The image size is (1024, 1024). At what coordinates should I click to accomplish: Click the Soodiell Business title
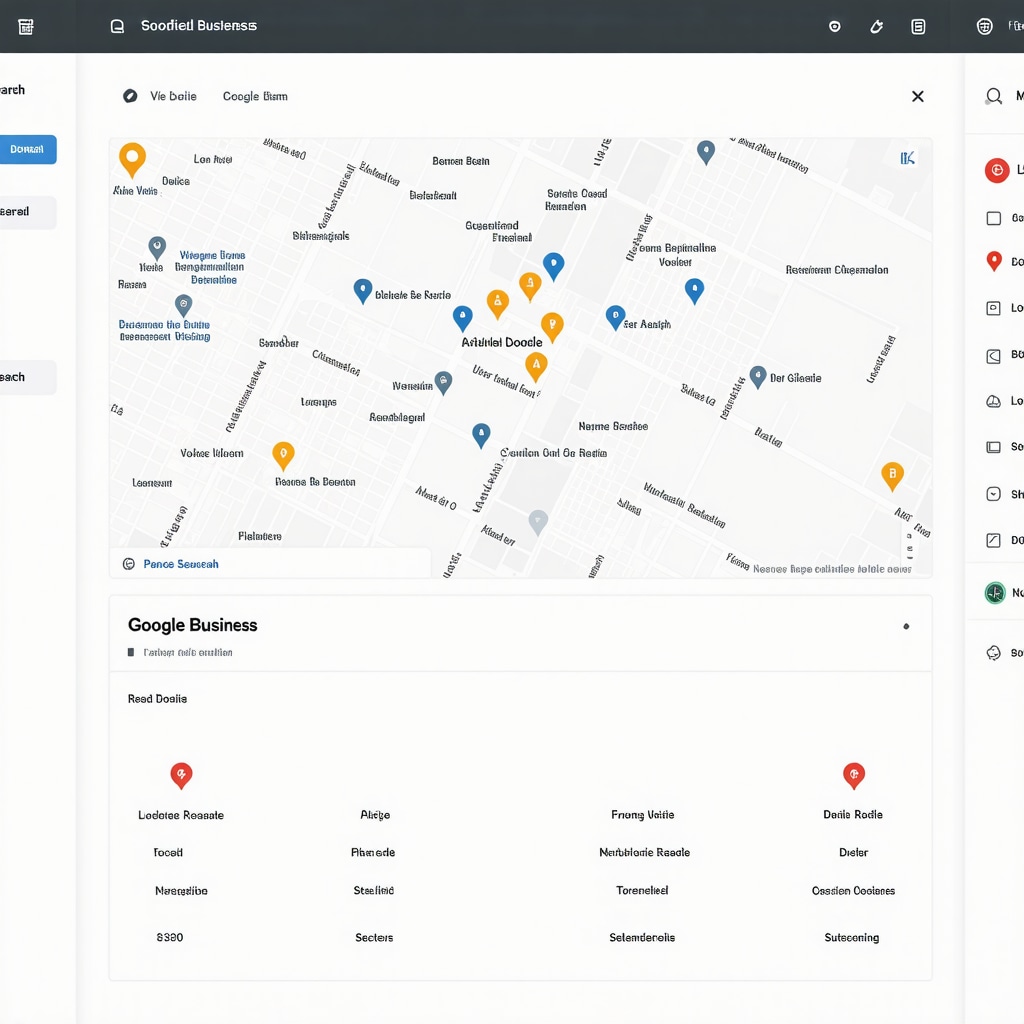click(199, 25)
